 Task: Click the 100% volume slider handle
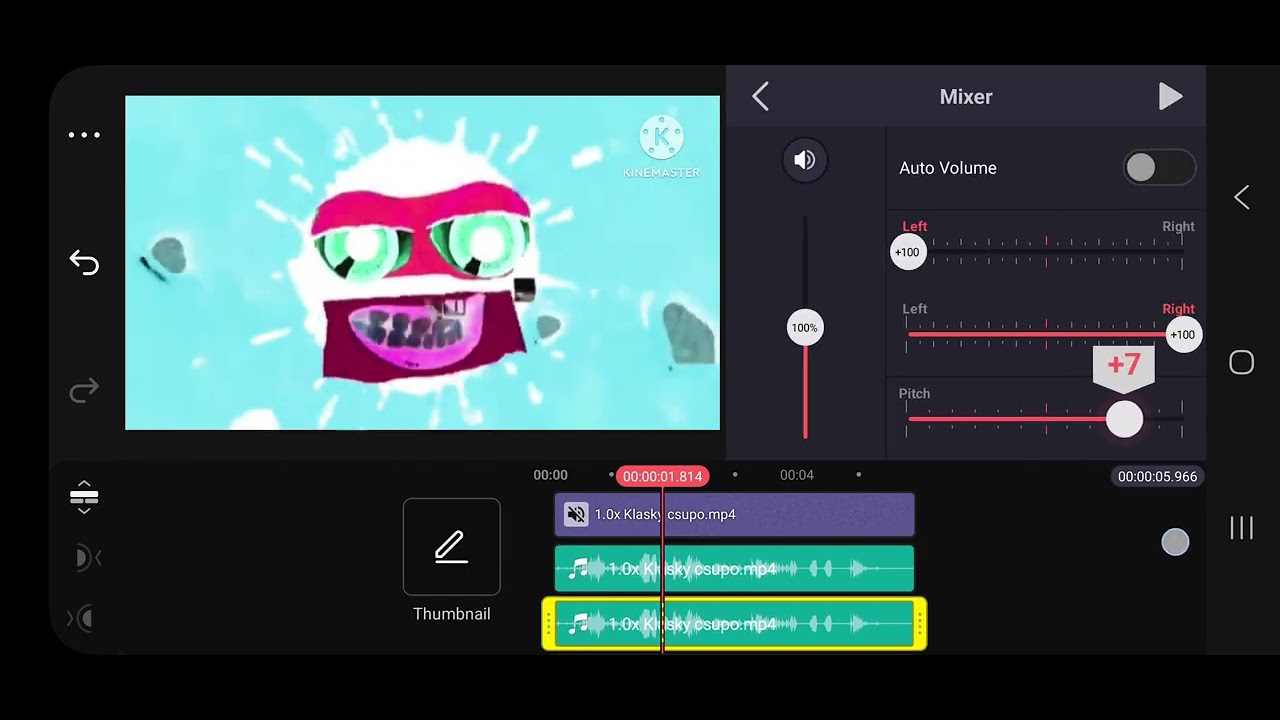tap(805, 328)
